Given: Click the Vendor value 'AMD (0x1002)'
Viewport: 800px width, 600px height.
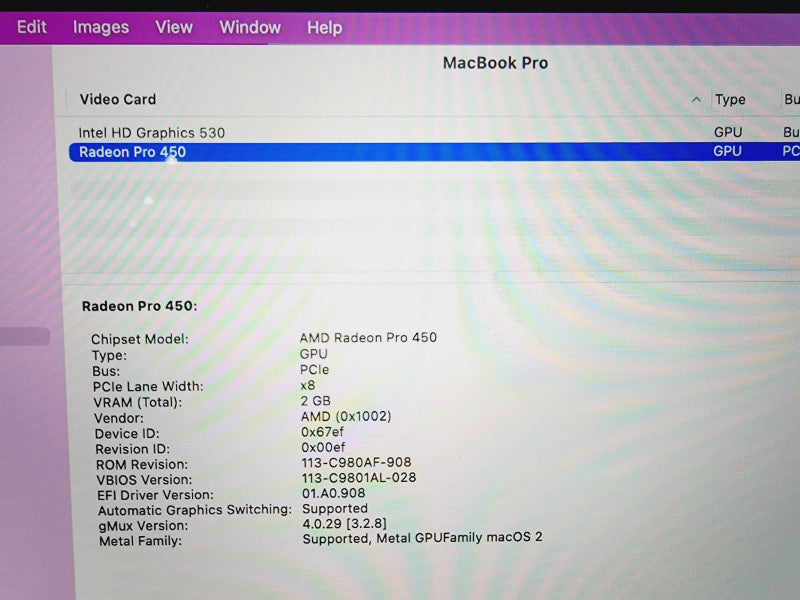Looking at the screenshot, I should pyautogui.click(x=346, y=416).
